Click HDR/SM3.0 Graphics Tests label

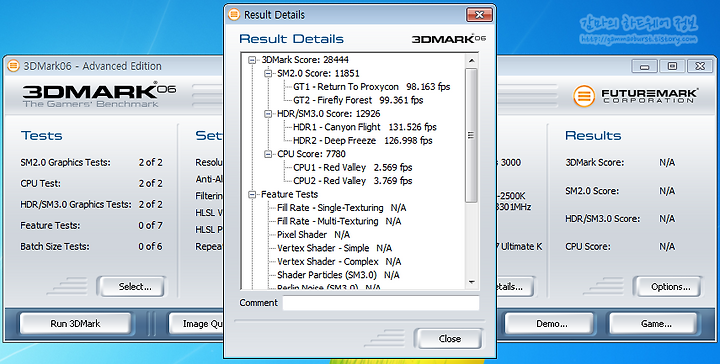pyautogui.click(x=76, y=205)
